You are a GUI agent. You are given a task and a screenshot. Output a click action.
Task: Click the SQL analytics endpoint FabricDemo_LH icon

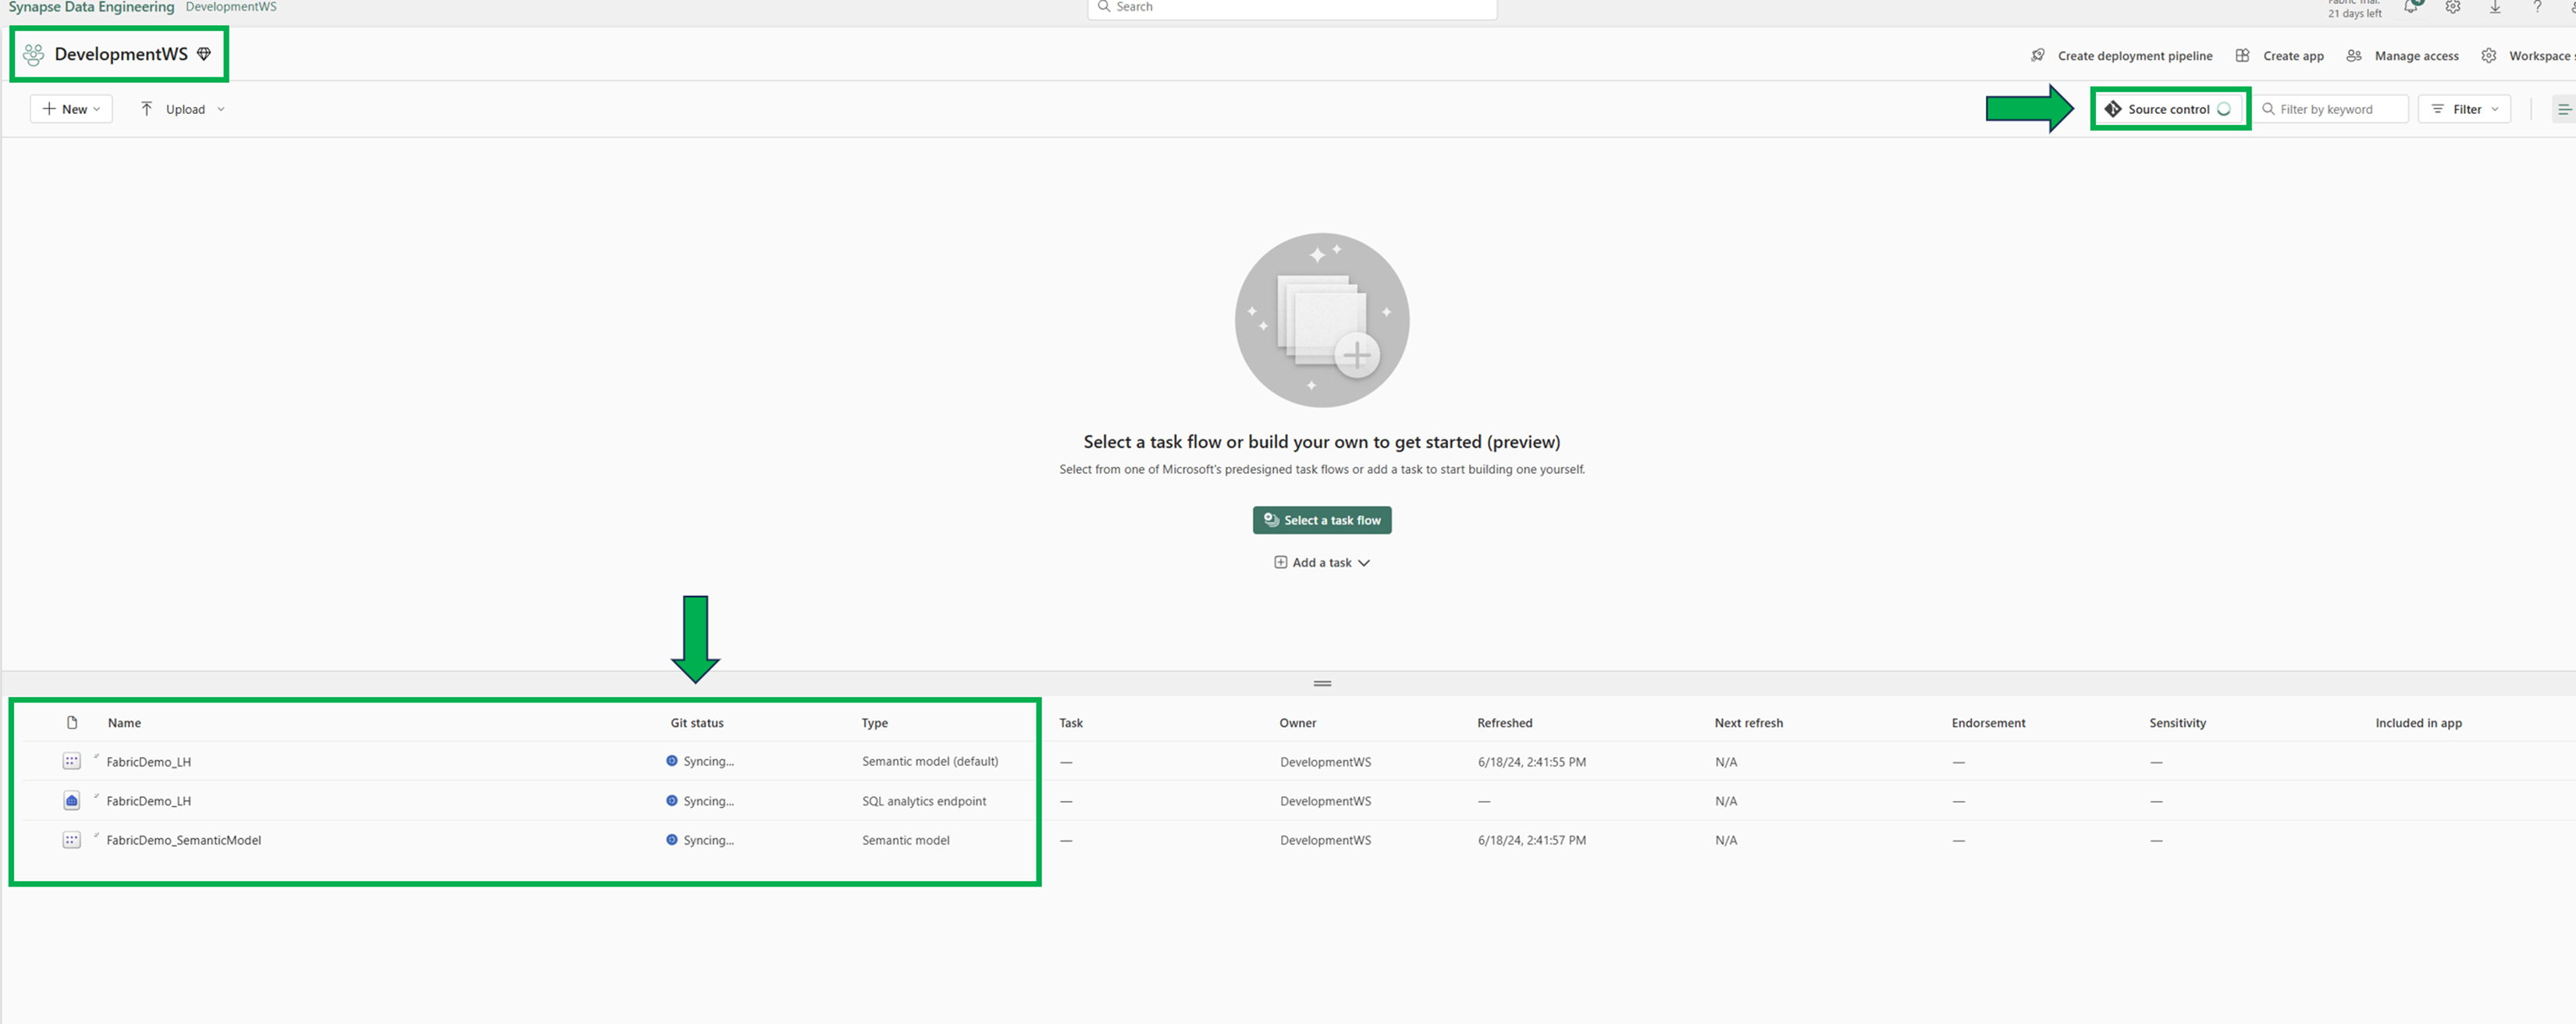[x=71, y=801]
